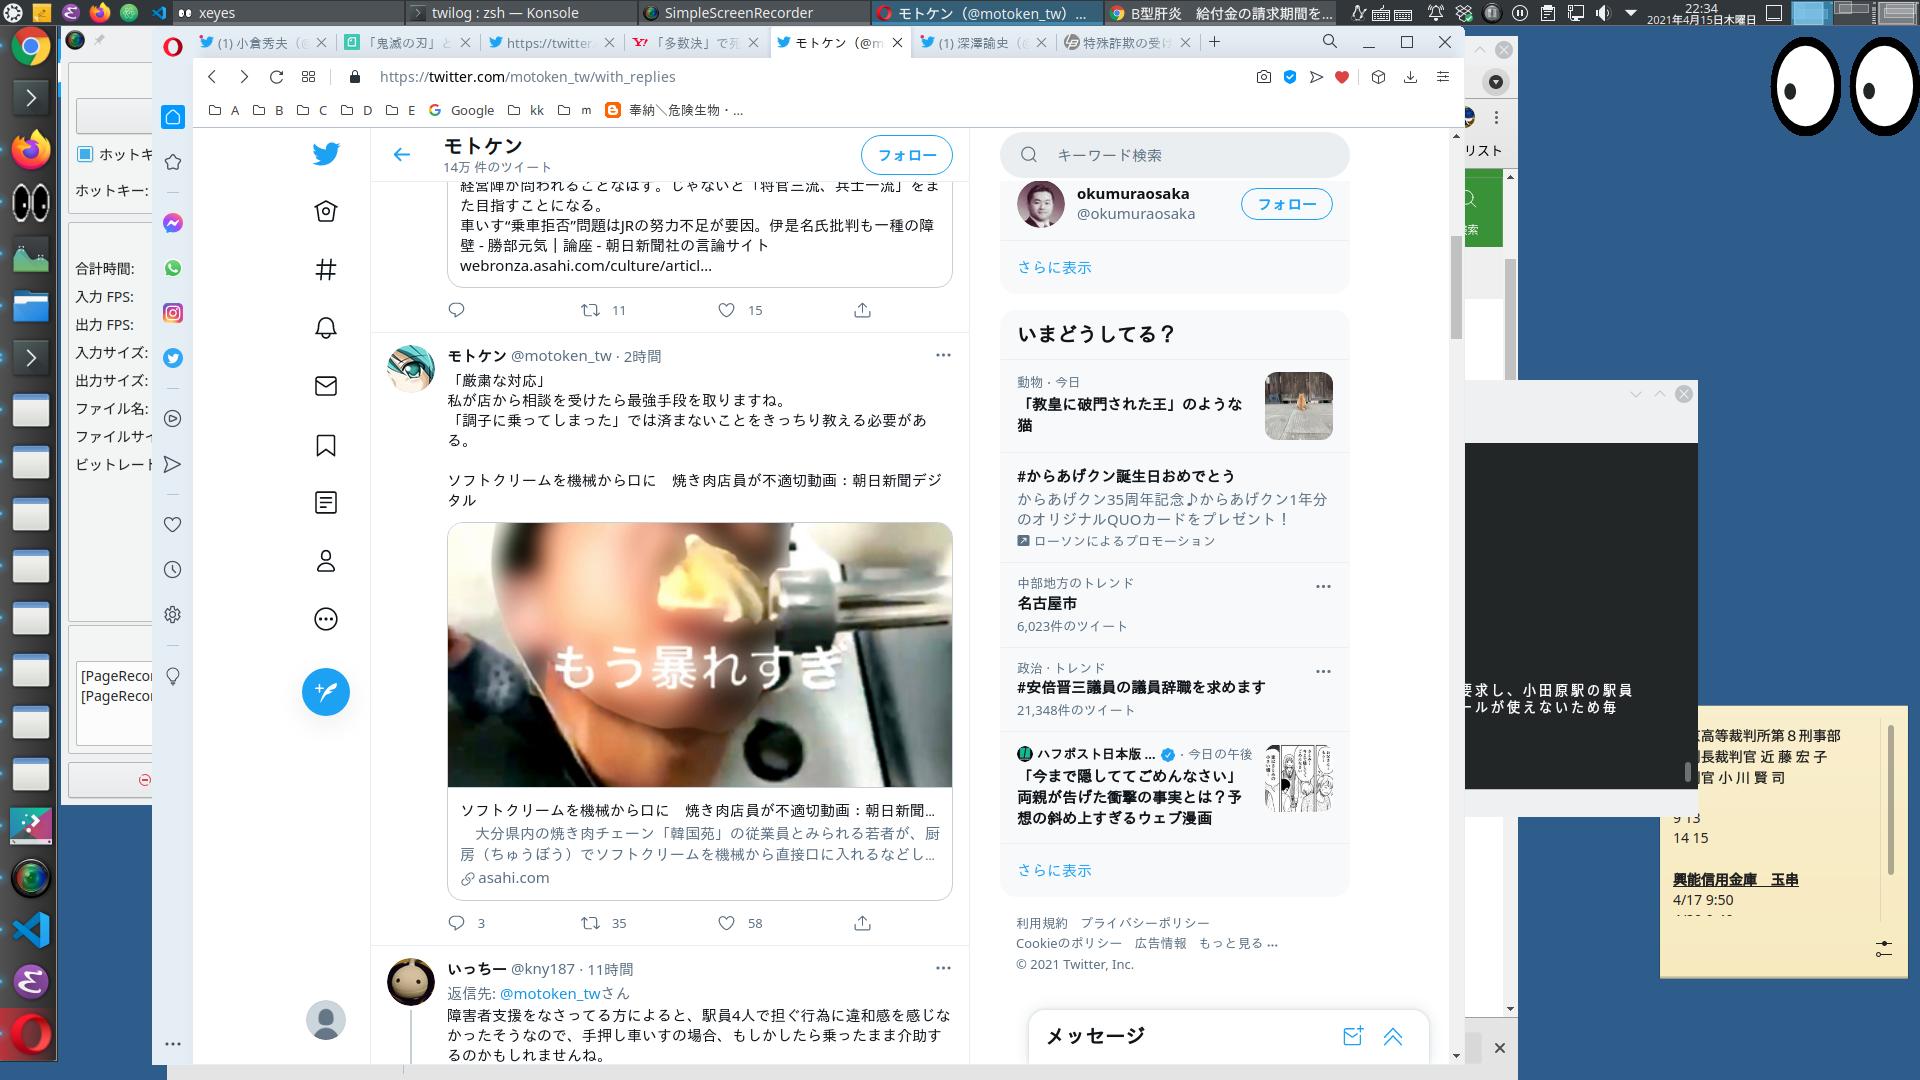1920x1080 pixels.
Task: Open More options circle icon in Twitter sidebar
Action: point(326,619)
